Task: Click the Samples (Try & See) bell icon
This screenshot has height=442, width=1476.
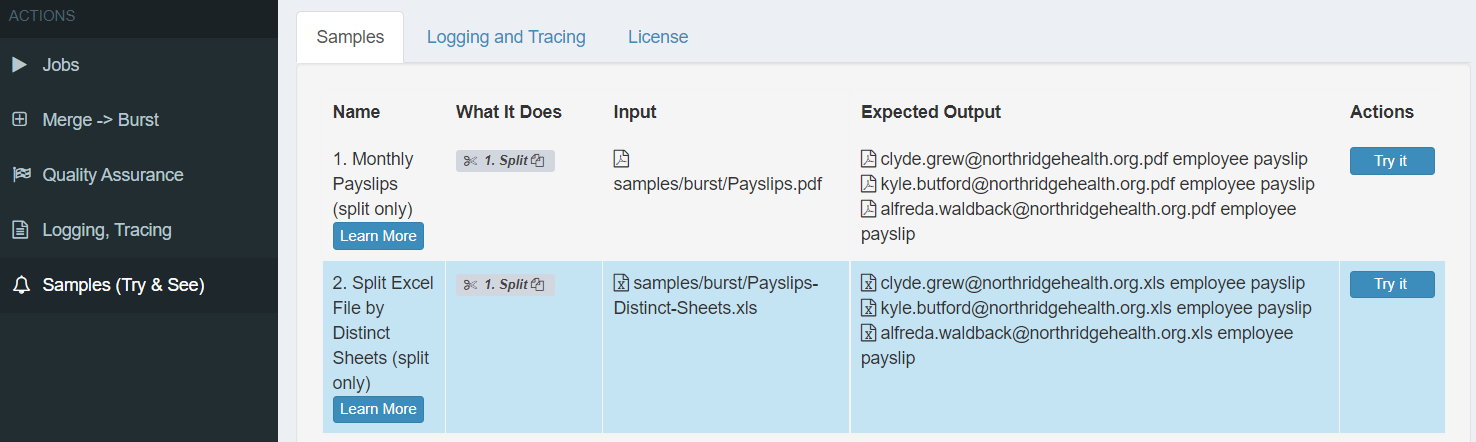Action: [20, 285]
